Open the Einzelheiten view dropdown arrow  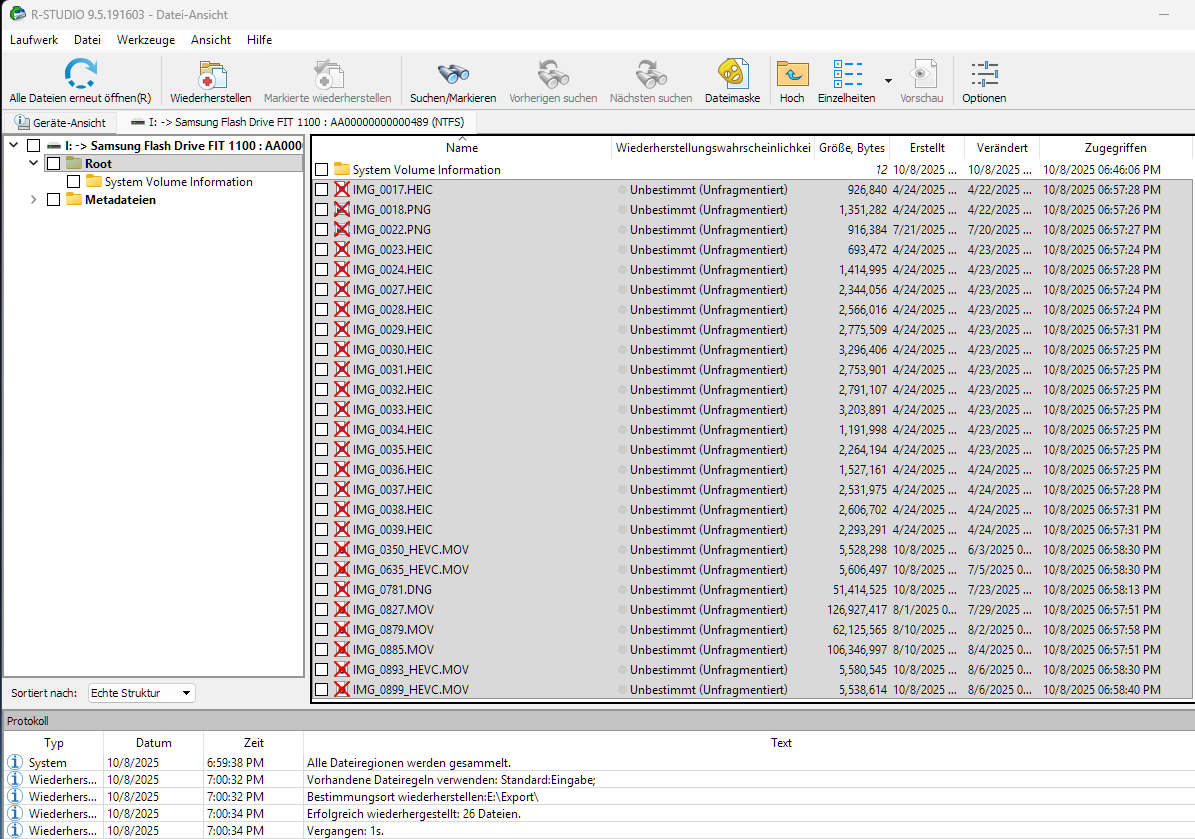click(888, 80)
